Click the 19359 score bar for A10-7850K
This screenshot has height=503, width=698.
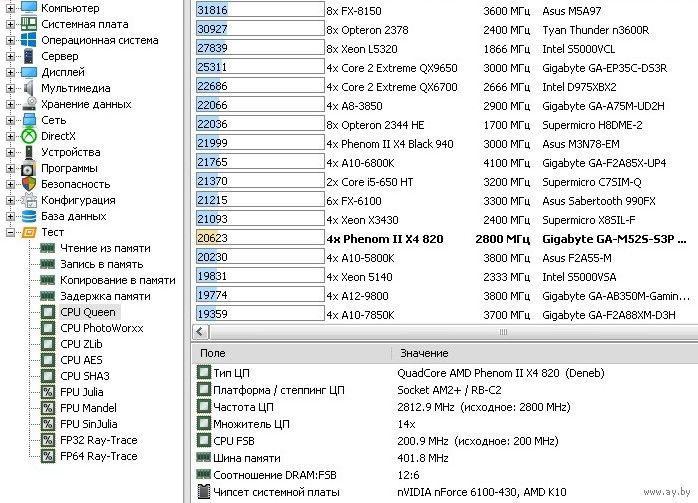click(x=260, y=314)
